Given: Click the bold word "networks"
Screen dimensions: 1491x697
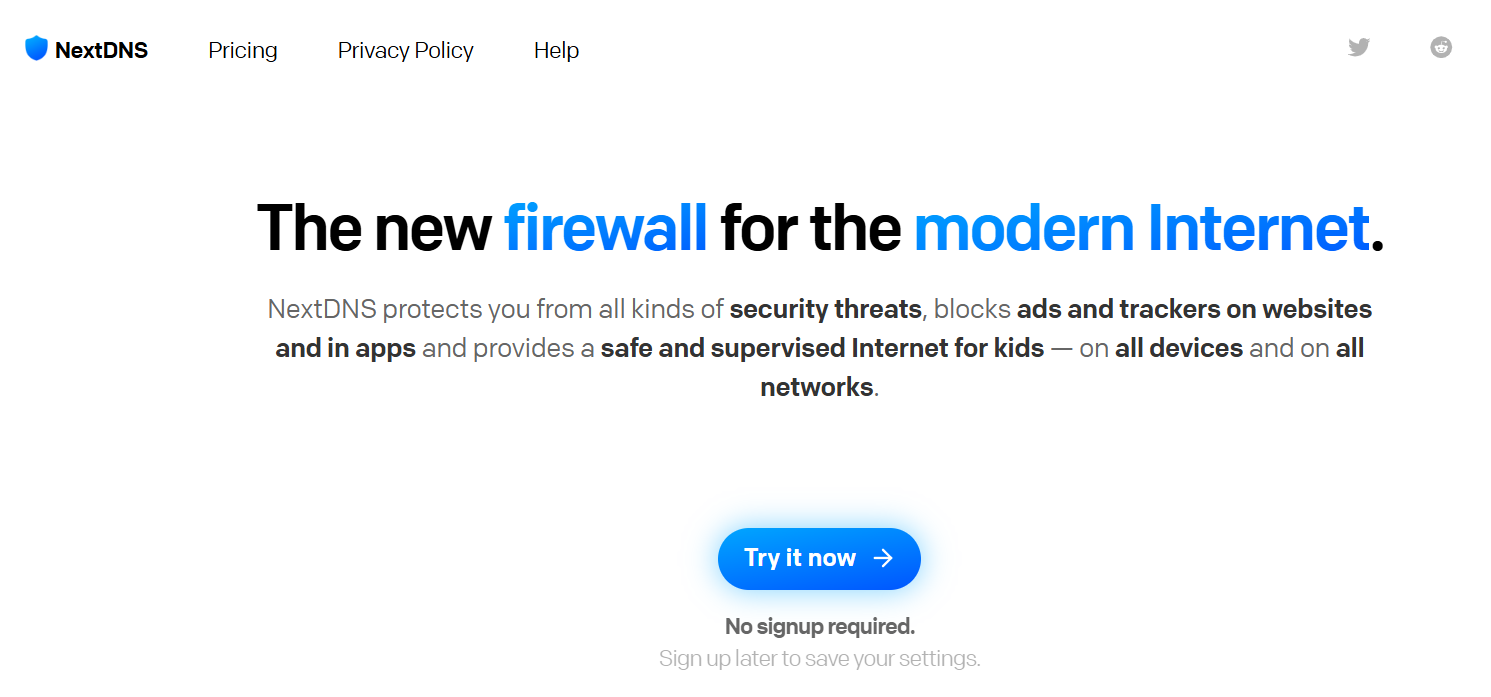Looking at the screenshot, I should click(817, 387).
